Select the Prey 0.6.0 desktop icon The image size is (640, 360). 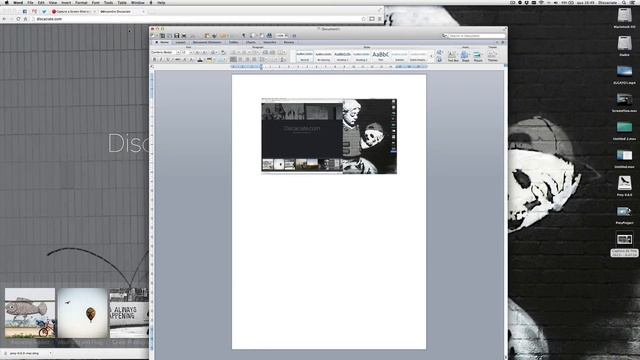click(624, 187)
